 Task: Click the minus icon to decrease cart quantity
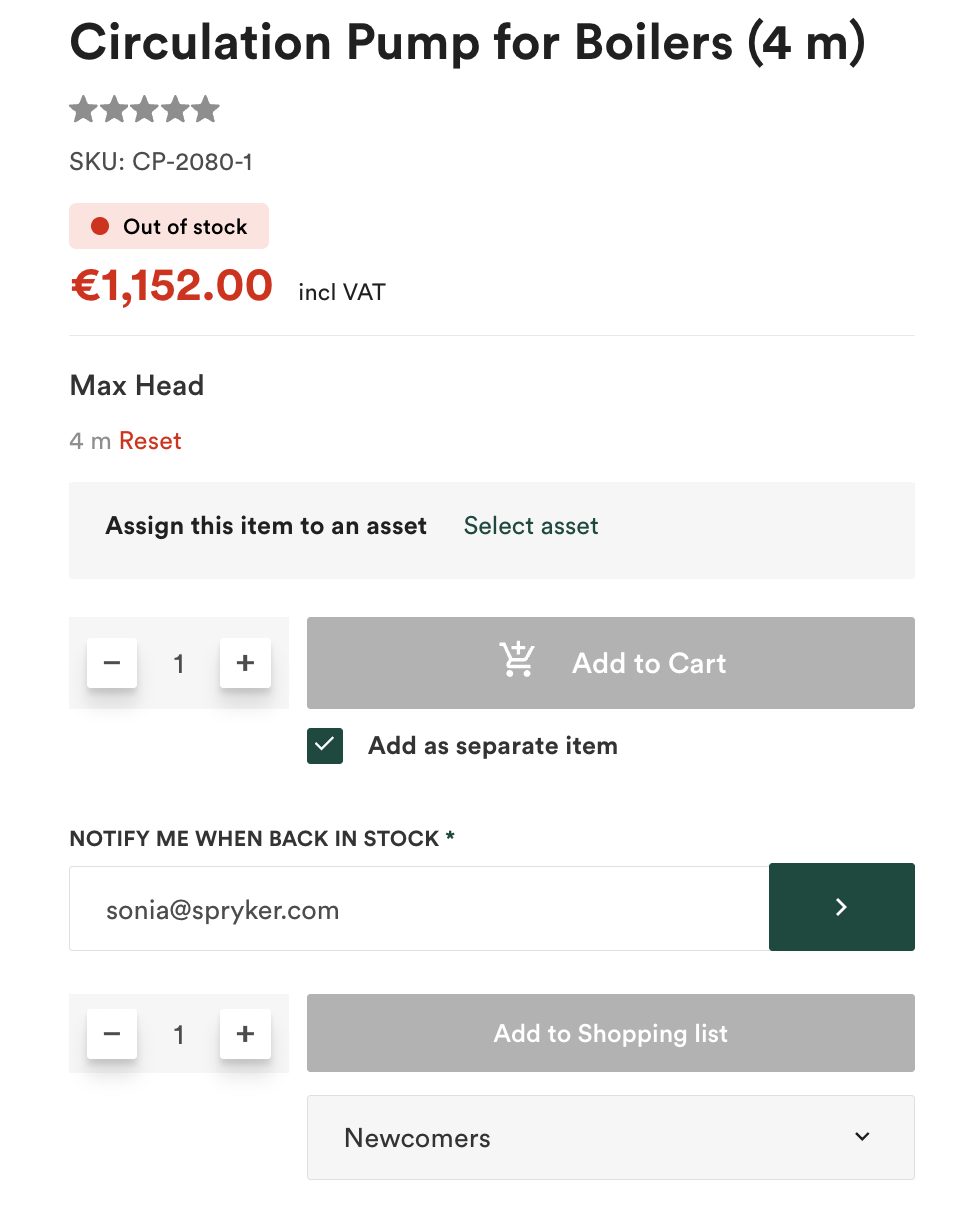tap(112, 662)
